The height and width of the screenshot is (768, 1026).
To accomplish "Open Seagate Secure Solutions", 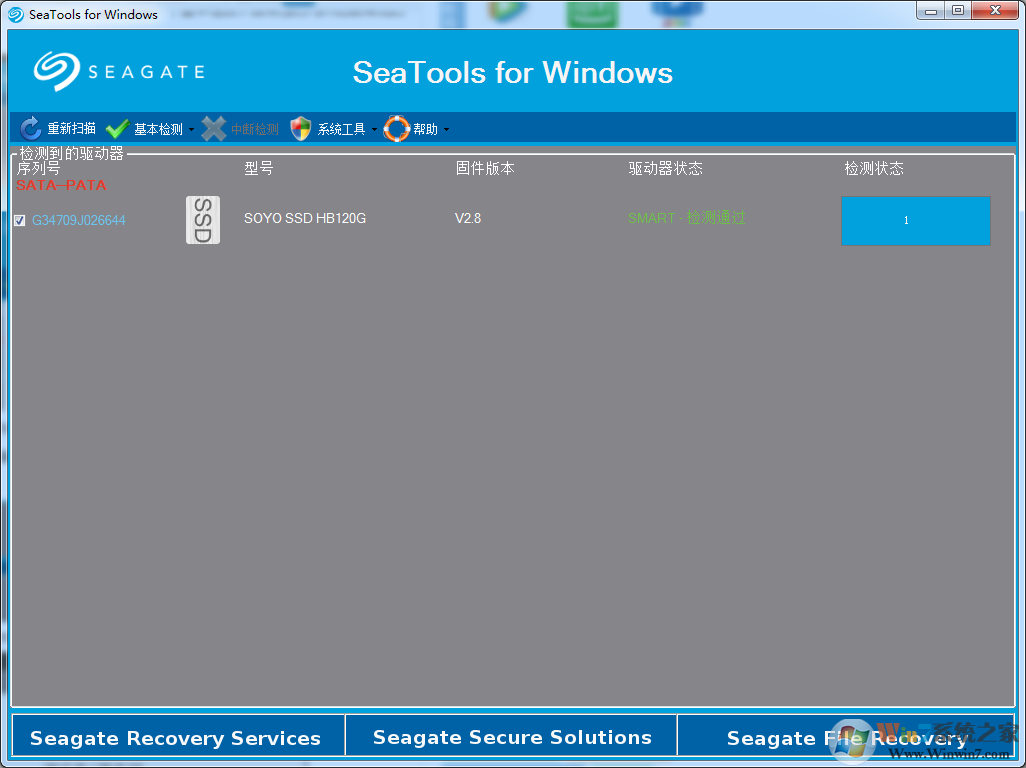I will tap(512, 737).
